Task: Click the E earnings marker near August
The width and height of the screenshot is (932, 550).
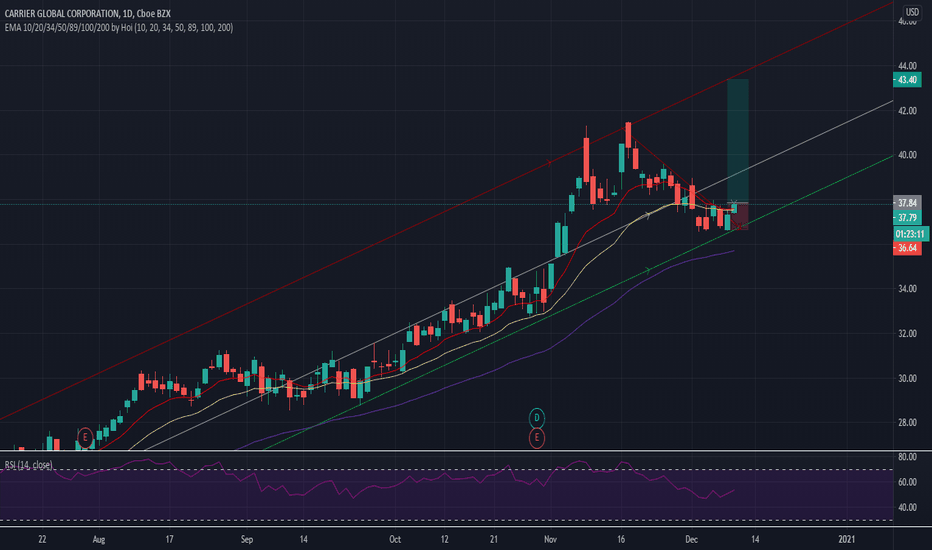Action: pyautogui.click(x=85, y=438)
